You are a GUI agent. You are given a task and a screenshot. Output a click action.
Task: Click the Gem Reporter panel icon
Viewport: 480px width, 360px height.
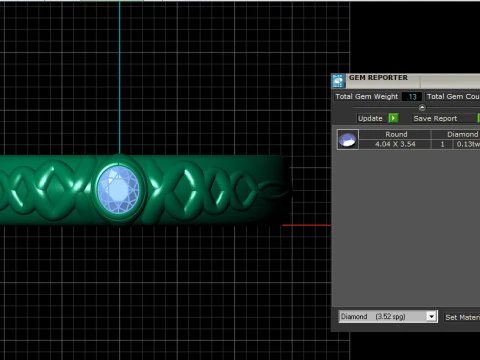tap(338, 81)
